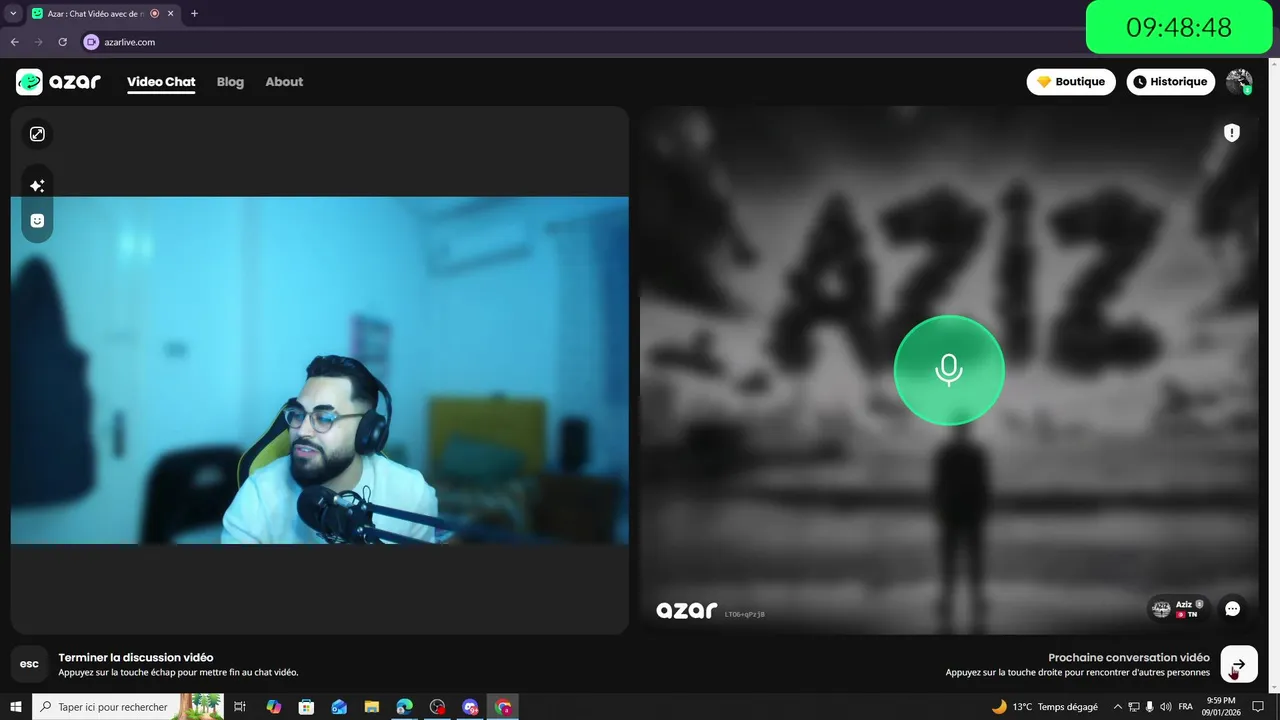1280x720 pixels.
Task: Click the microphone tray icon
Action: [x=1150, y=707]
